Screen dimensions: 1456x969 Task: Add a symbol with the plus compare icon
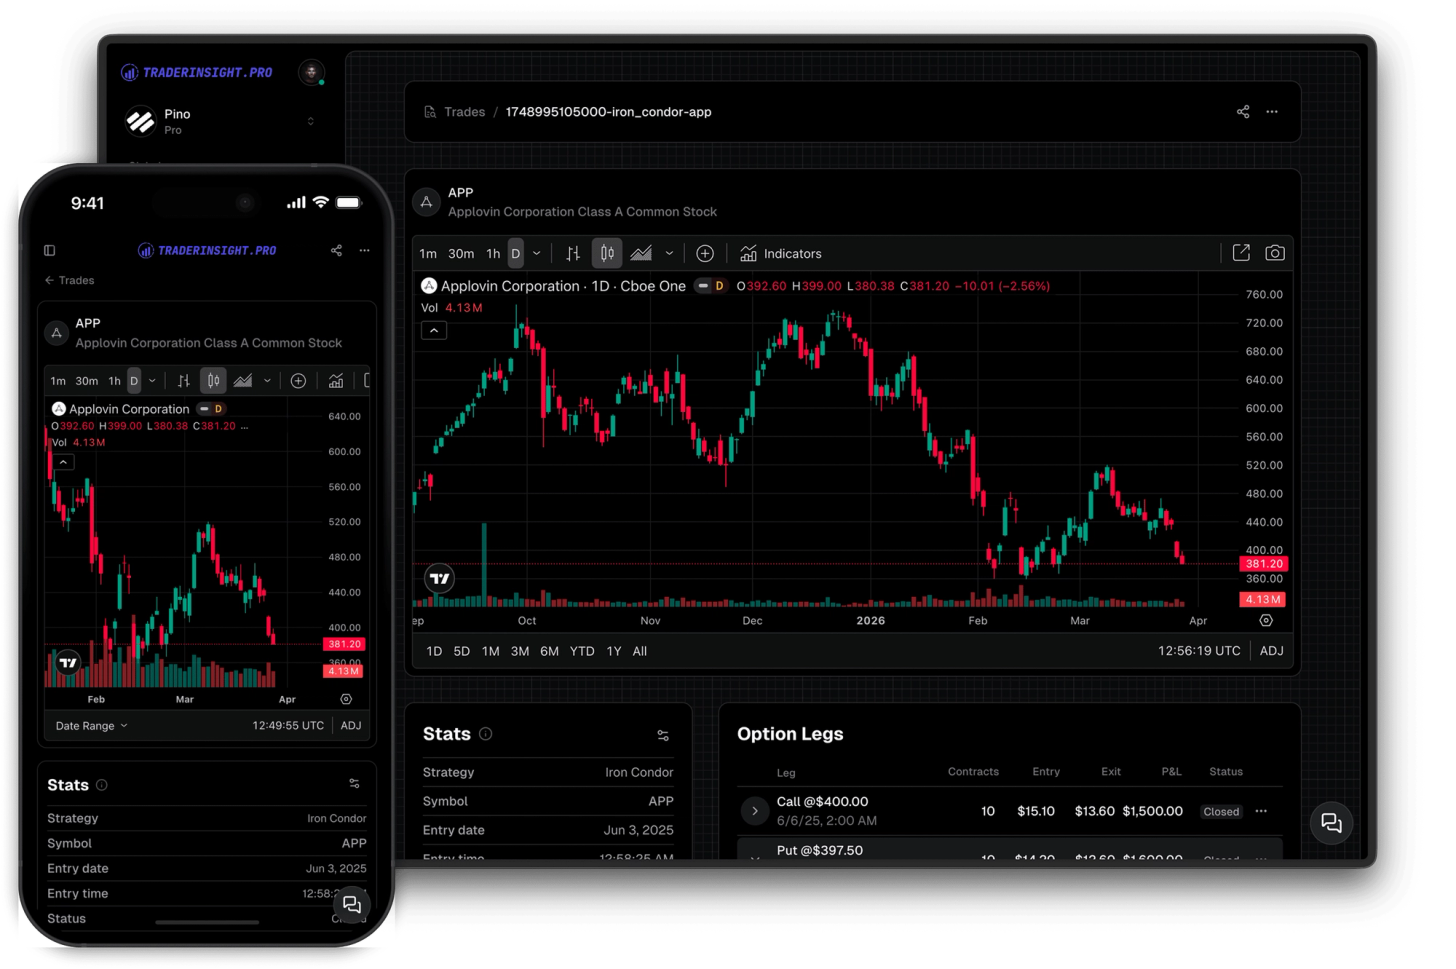tap(705, 253)
